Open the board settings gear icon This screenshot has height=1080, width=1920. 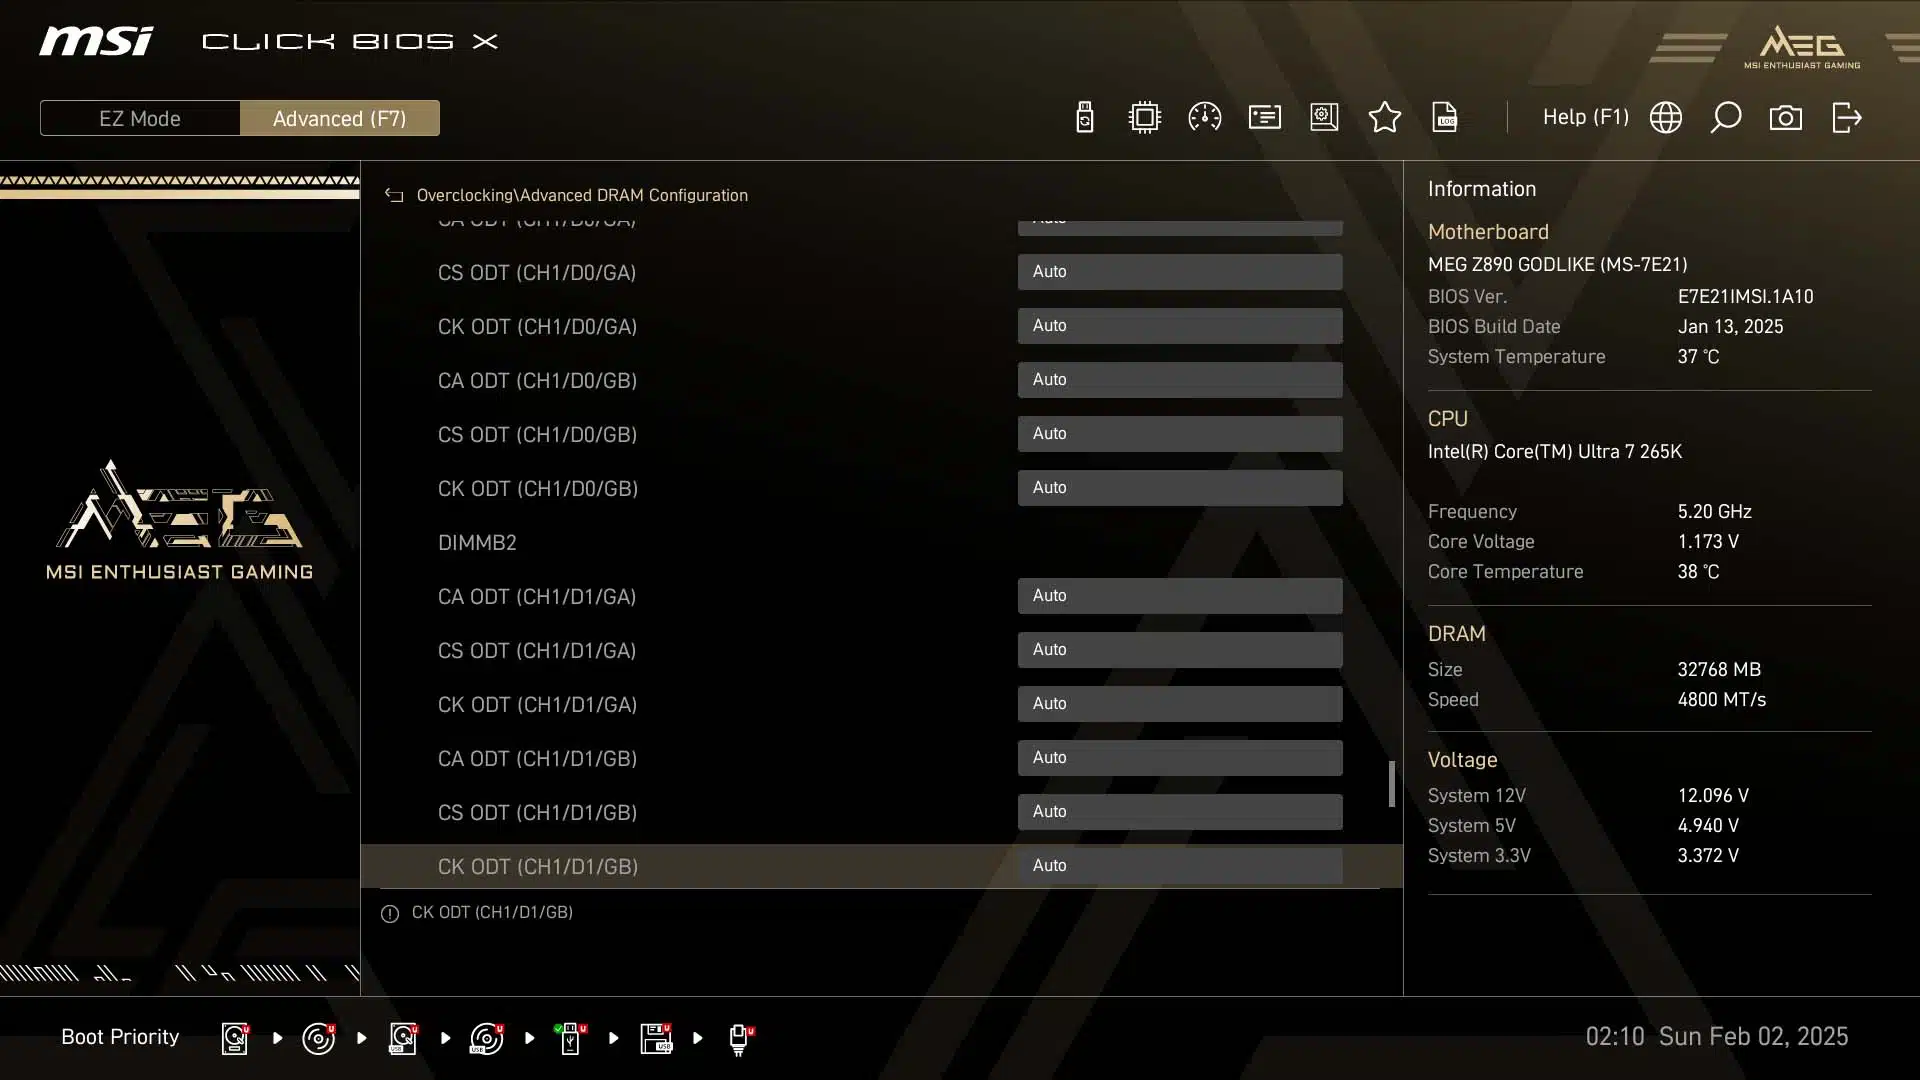[1324, 118]
